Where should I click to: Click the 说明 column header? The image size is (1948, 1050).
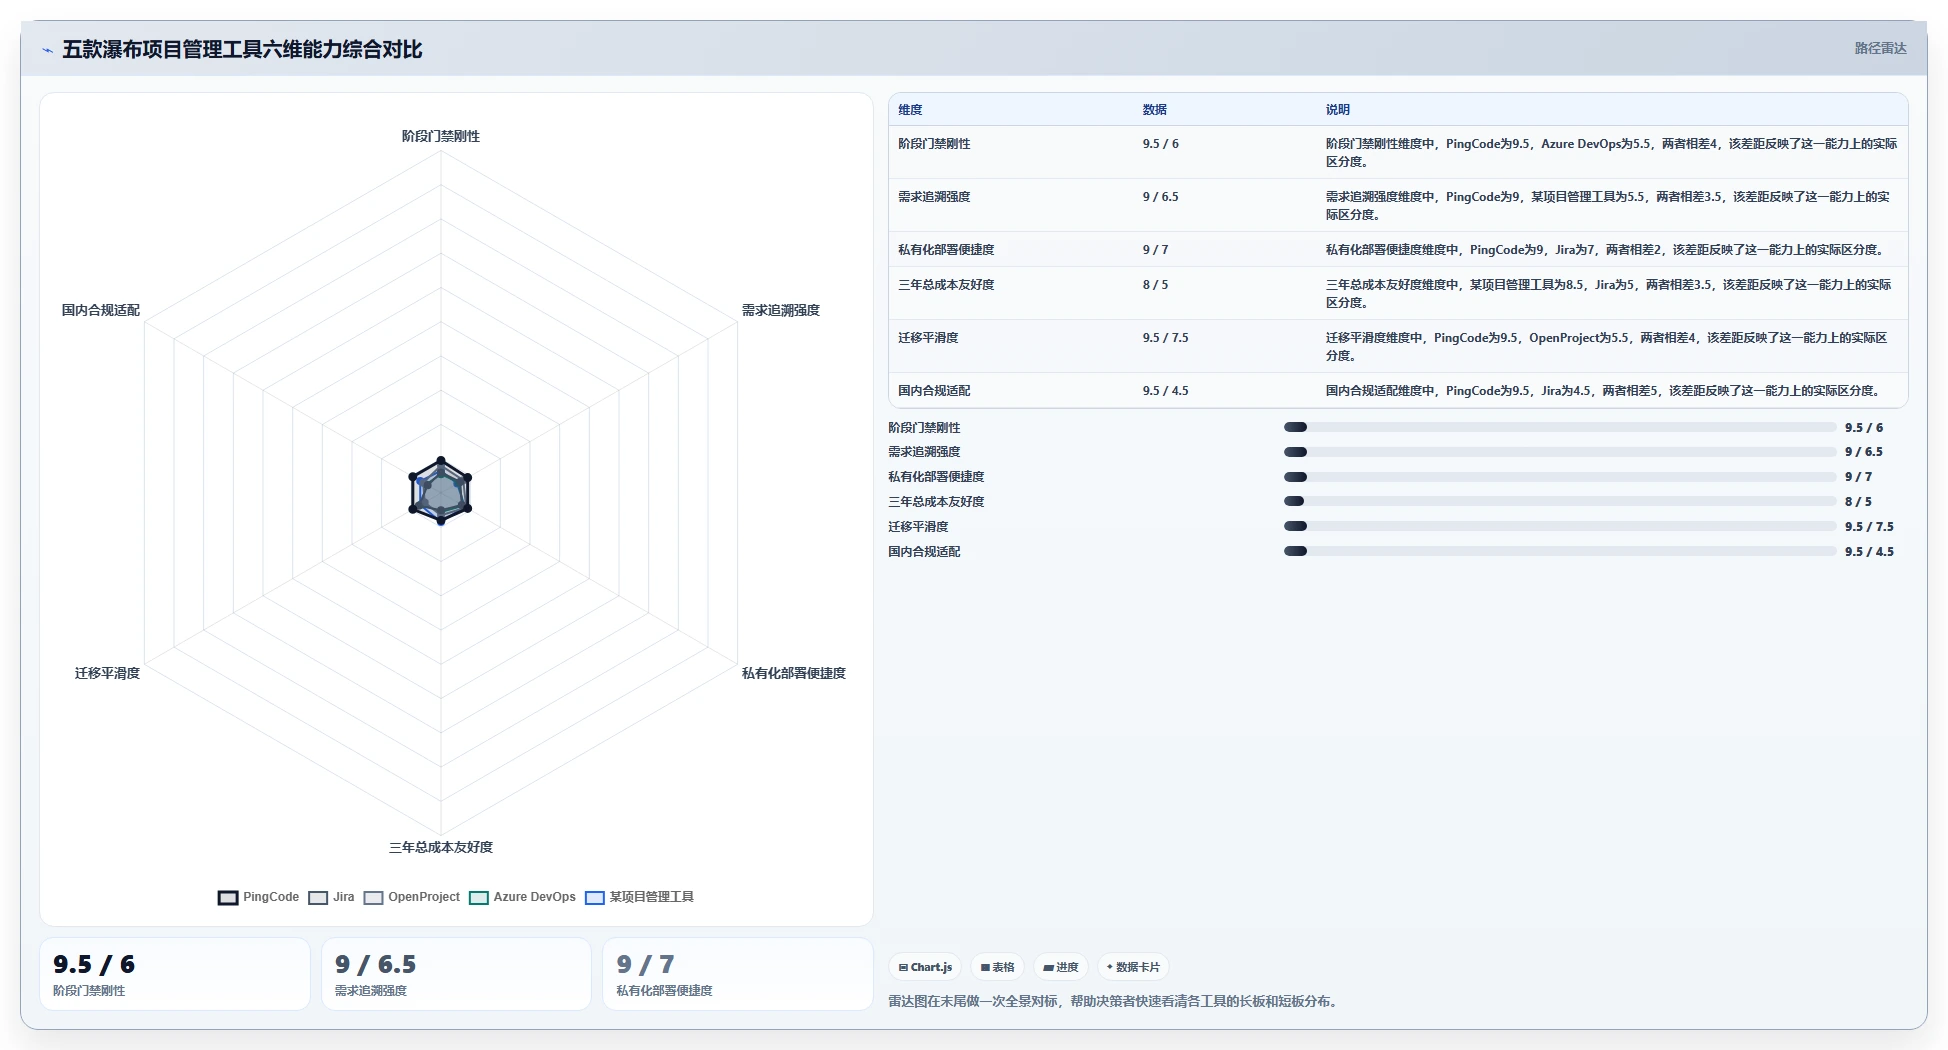1338,110
